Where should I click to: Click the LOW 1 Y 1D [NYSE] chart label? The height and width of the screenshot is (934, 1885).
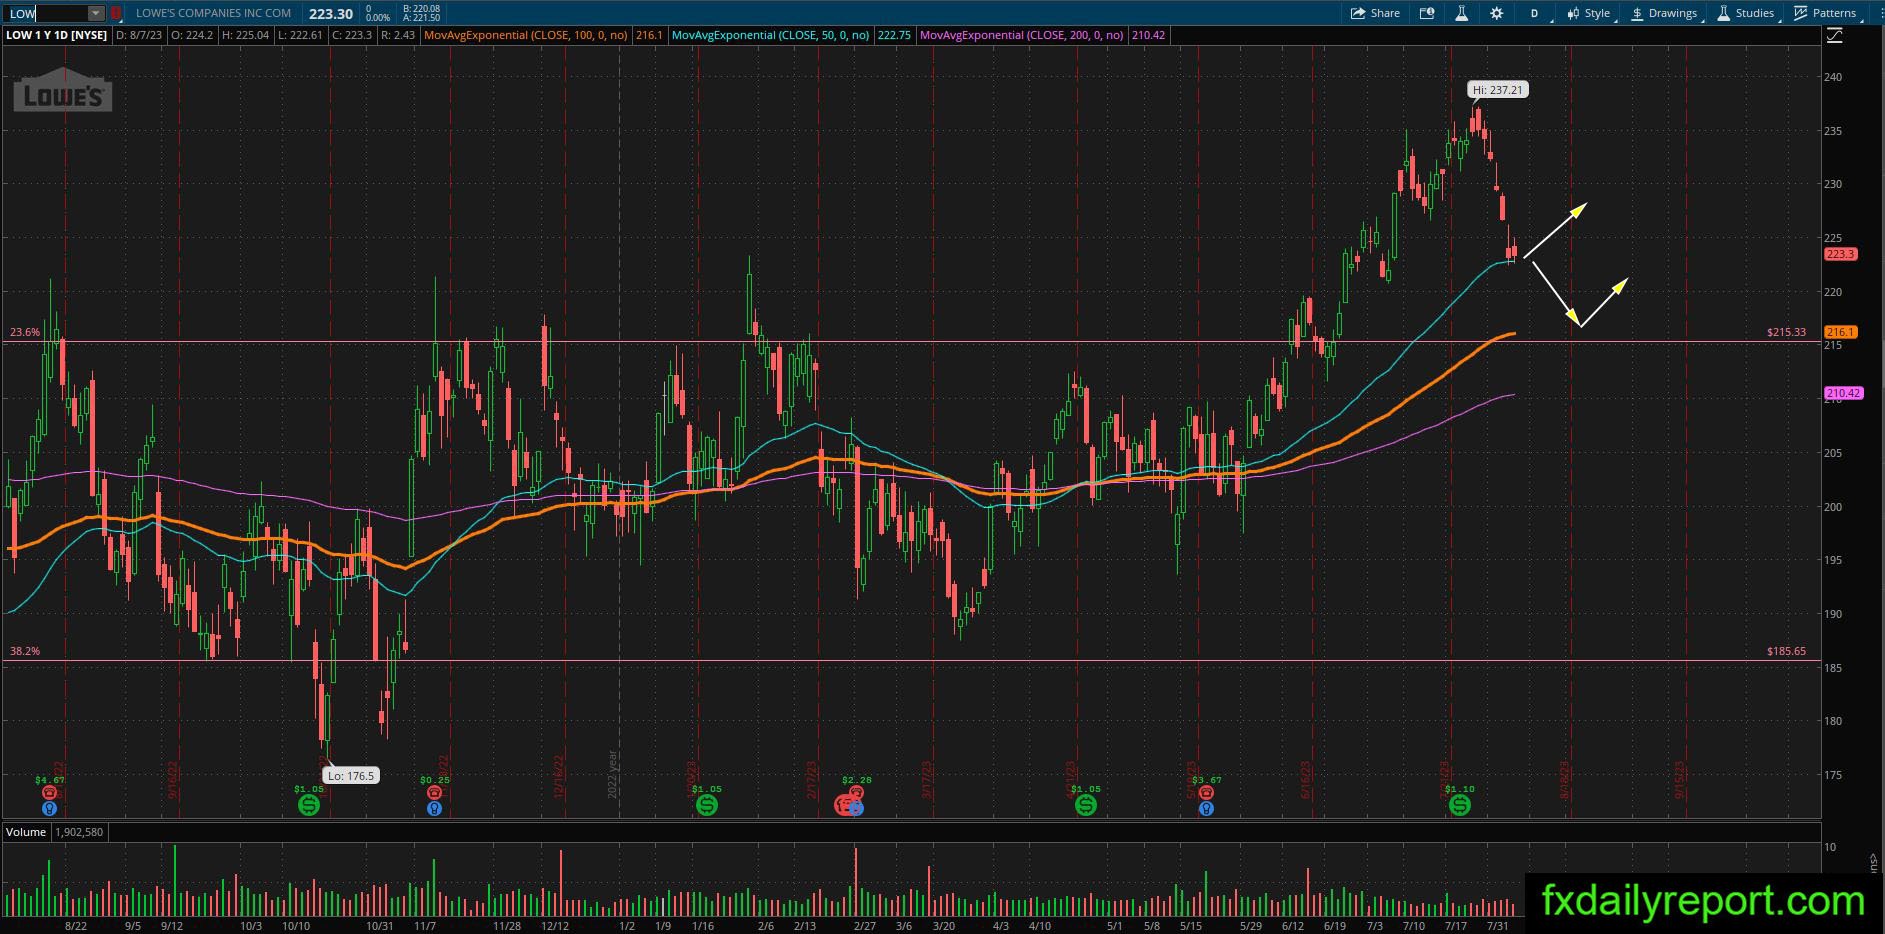coord(57,35)
